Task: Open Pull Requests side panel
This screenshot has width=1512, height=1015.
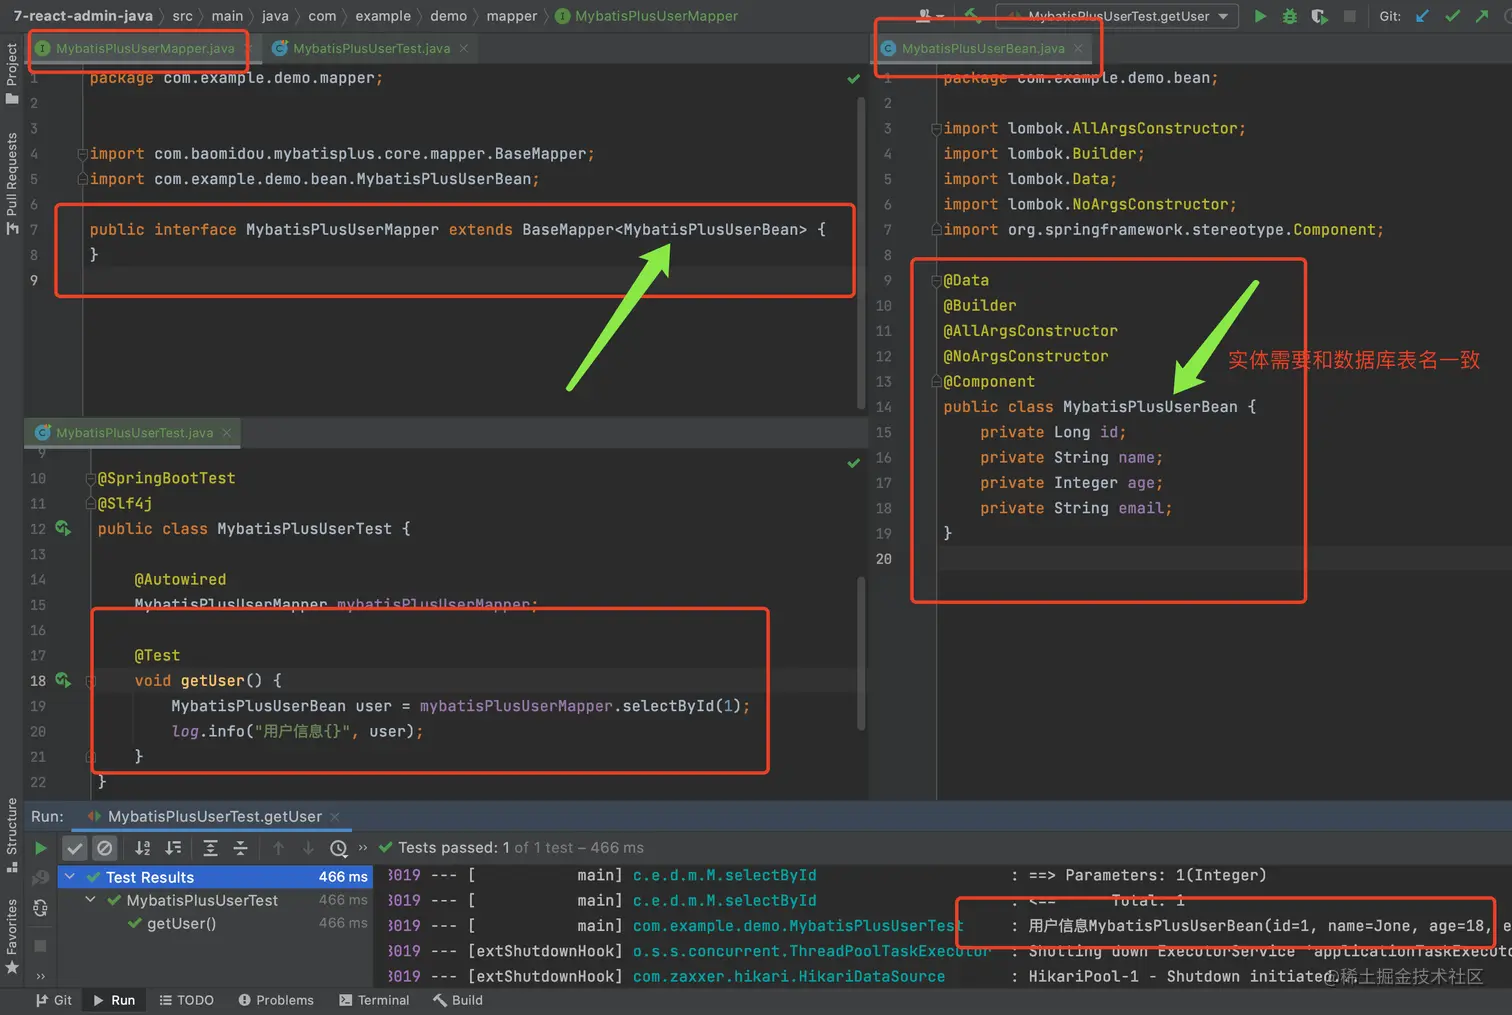Action: (x=12, y=184)
